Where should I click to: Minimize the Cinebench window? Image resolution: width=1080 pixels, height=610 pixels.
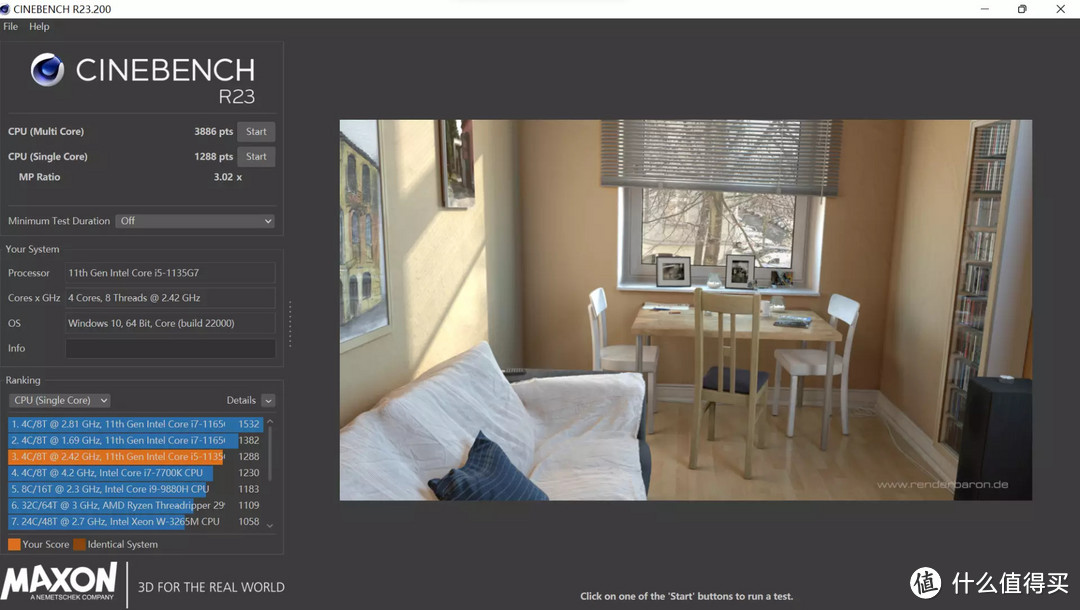point(984,9)
